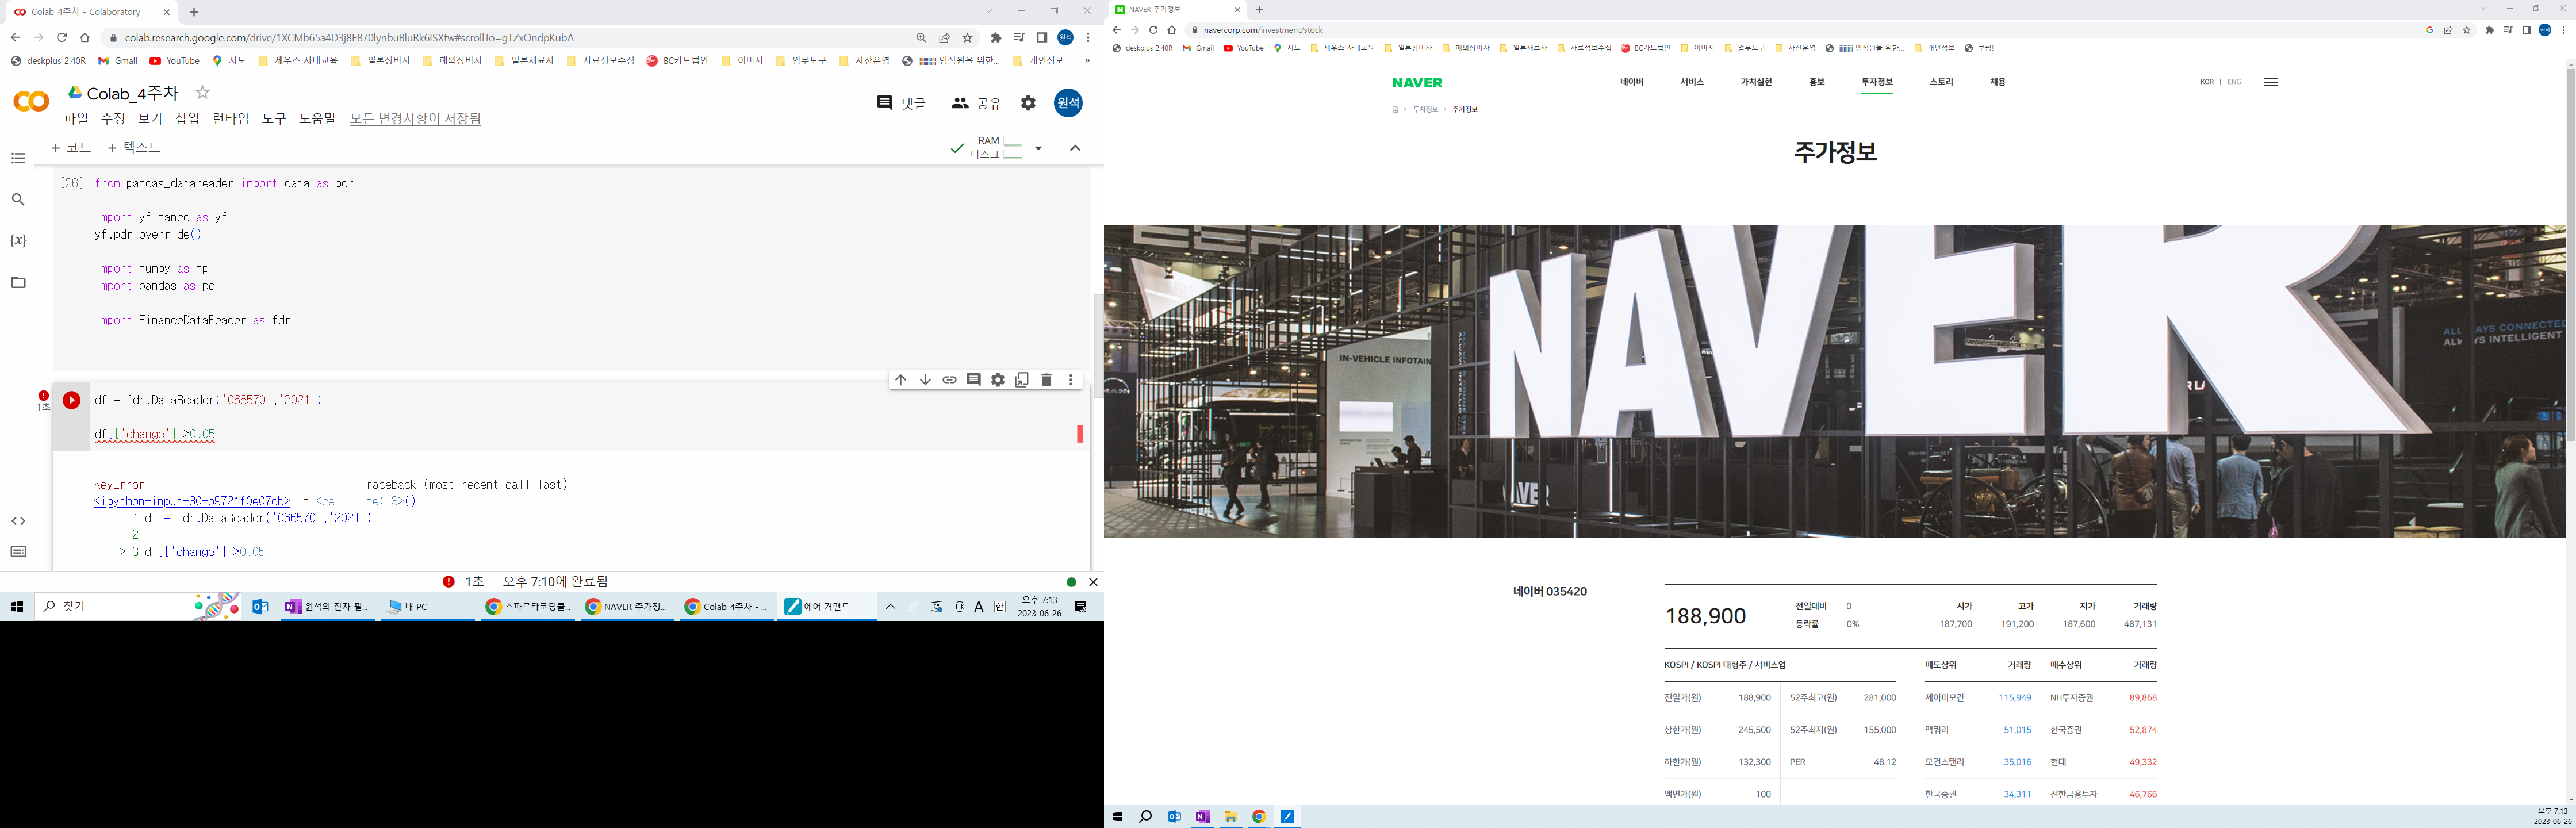Move the selected cell up
This screenshot has height=828, width=2576.
(x=901, y=380)
